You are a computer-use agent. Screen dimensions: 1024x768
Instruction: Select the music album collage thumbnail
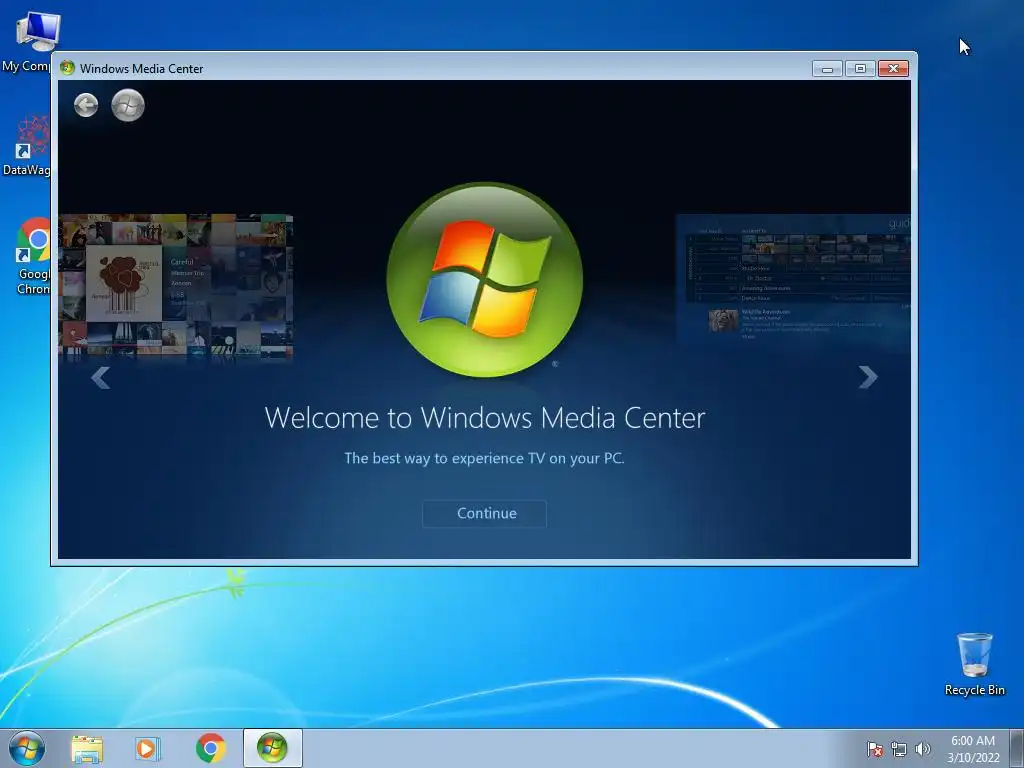pyautogui.click(x=176, y=287)
